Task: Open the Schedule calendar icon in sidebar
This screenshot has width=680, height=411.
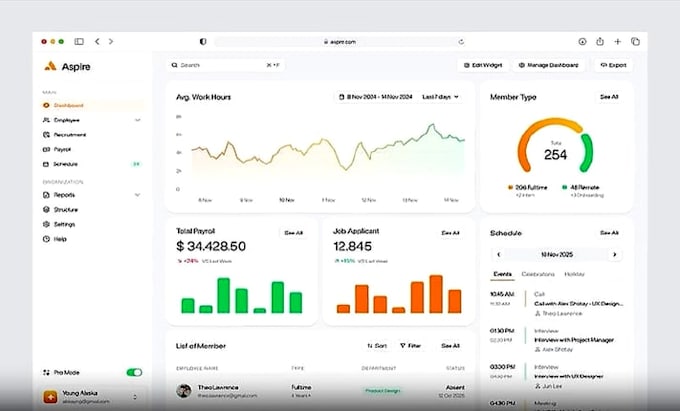Action: (x=46, y=164)
